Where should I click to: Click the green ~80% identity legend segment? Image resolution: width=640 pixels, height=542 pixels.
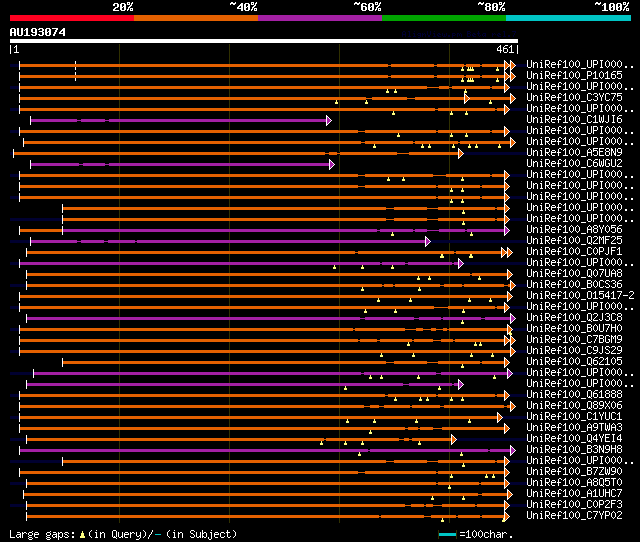click(x=444, y=18)
